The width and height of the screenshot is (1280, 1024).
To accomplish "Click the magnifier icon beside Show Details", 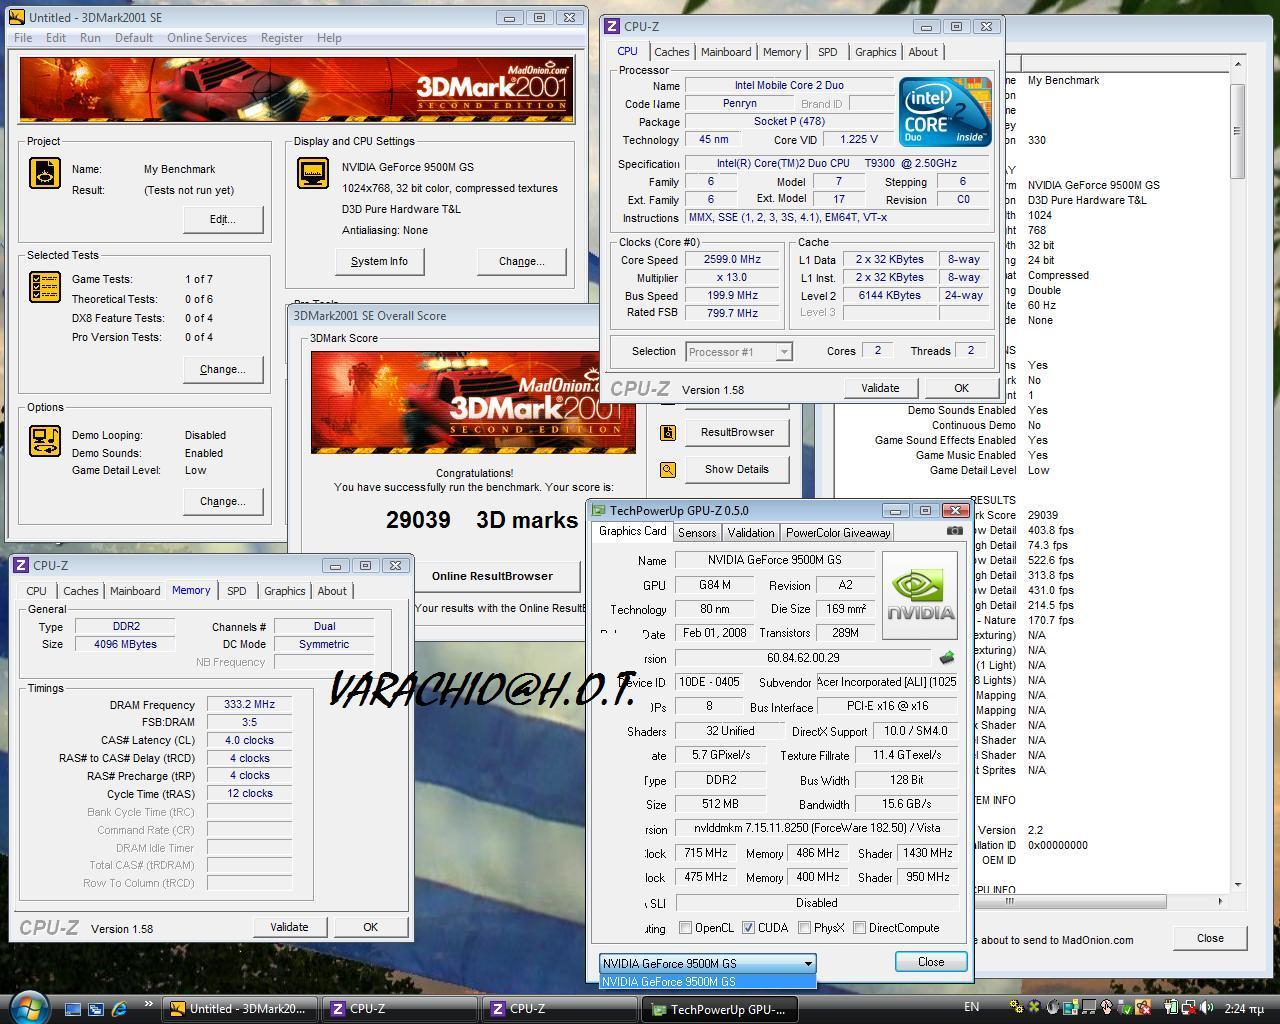I will coord(668,469).
